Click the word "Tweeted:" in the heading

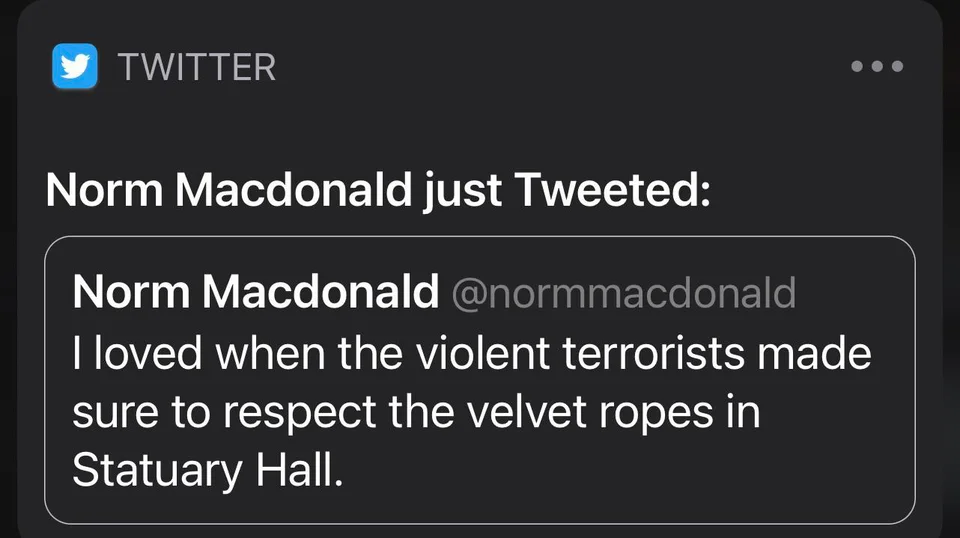612,189
